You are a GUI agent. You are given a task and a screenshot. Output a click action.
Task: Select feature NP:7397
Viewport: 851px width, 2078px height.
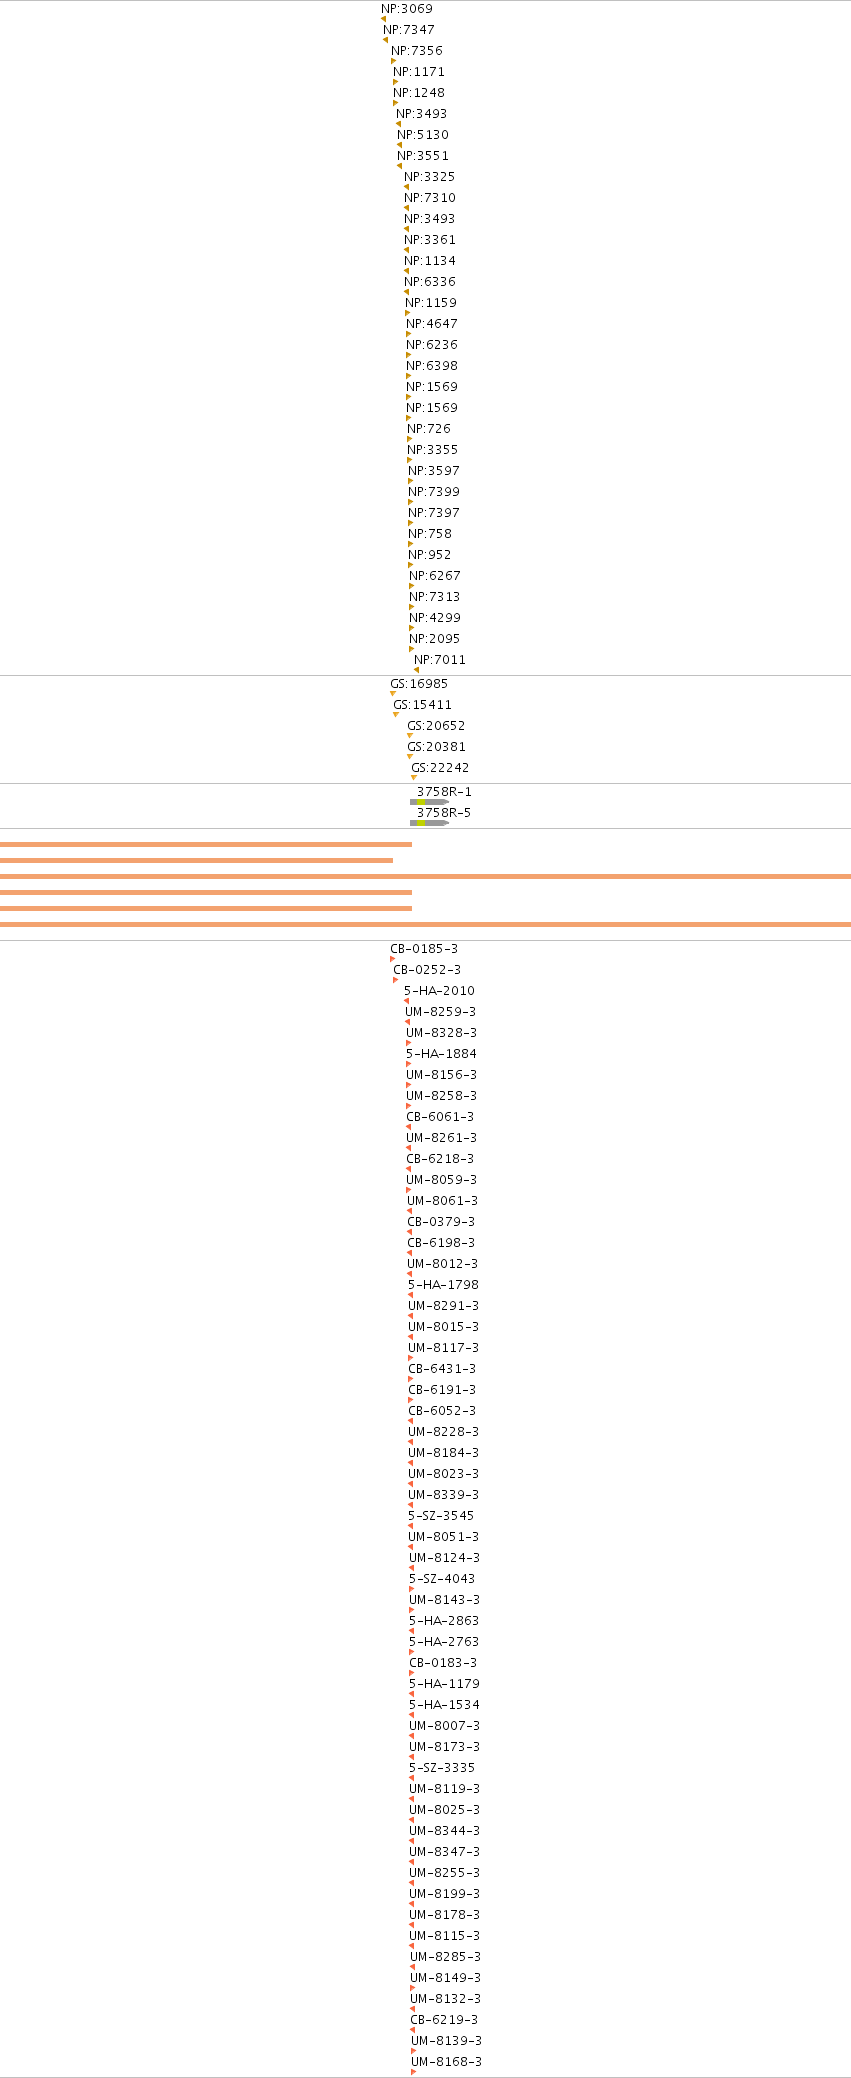pyautogui.click(x=434, y=513)
